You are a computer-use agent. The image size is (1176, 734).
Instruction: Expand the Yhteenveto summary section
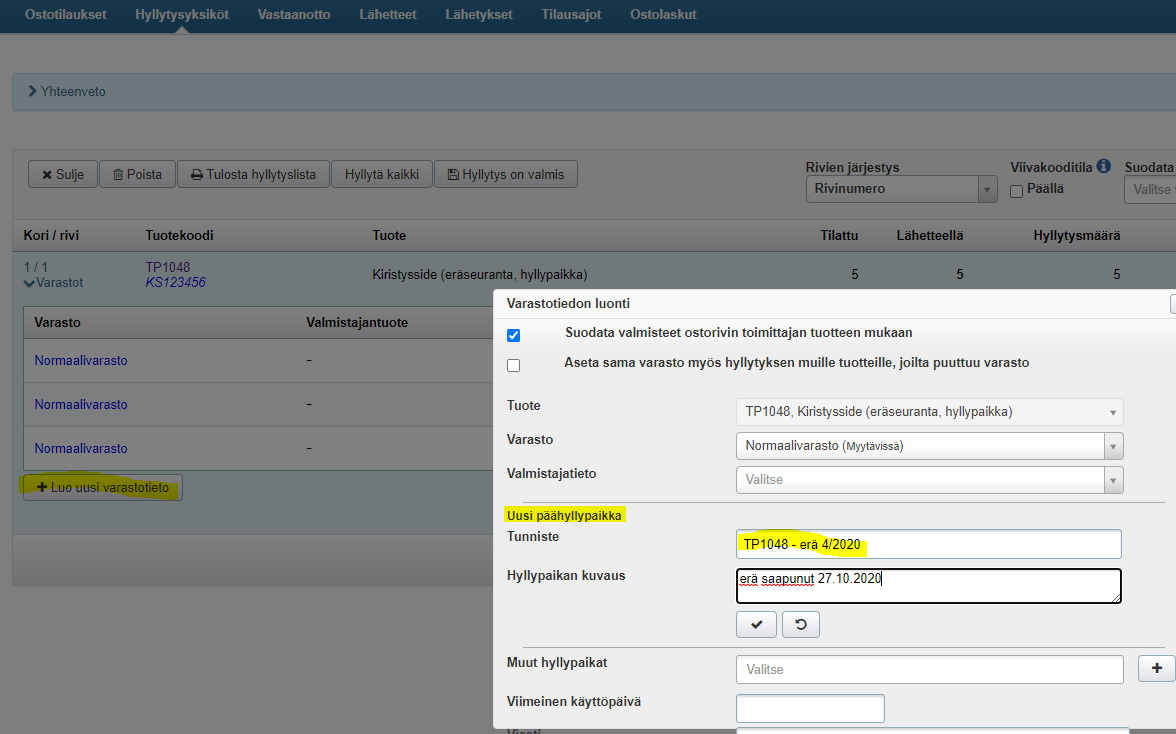tap(67, 92)
